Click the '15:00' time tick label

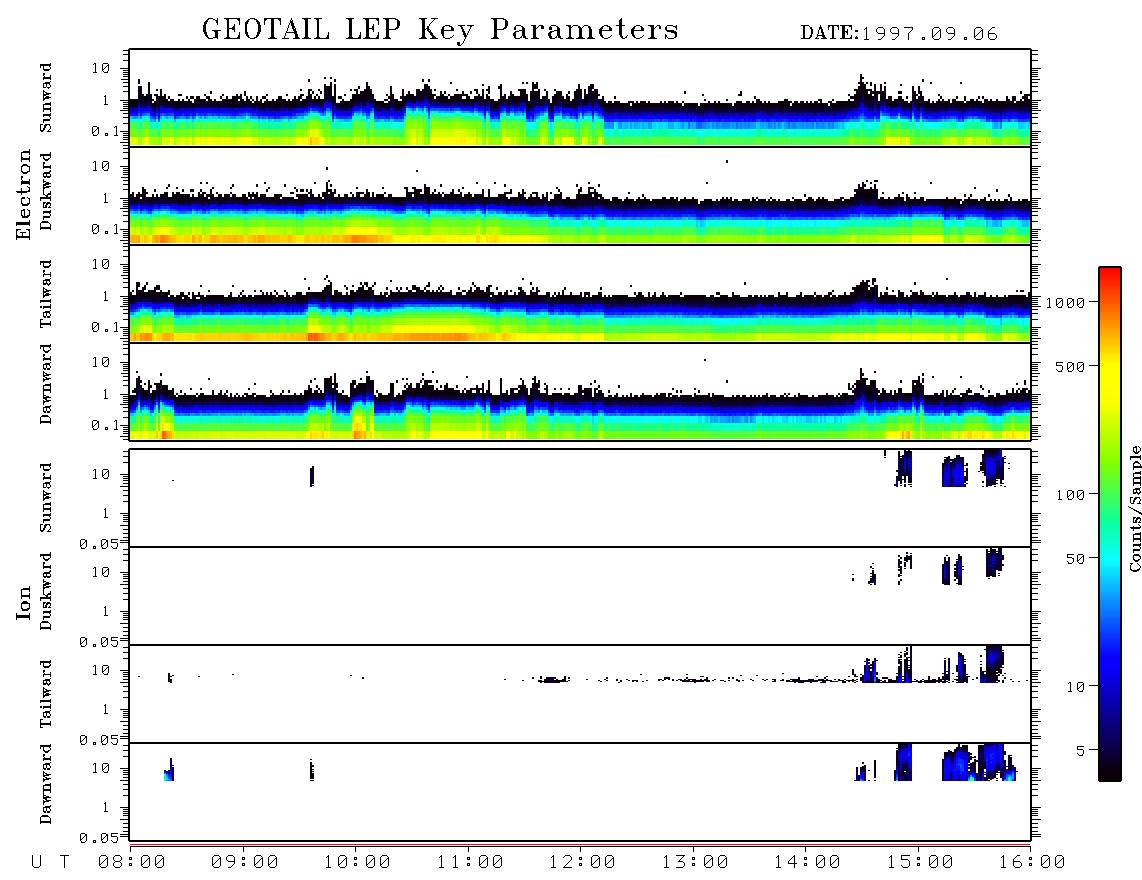(x=920, y=863)
